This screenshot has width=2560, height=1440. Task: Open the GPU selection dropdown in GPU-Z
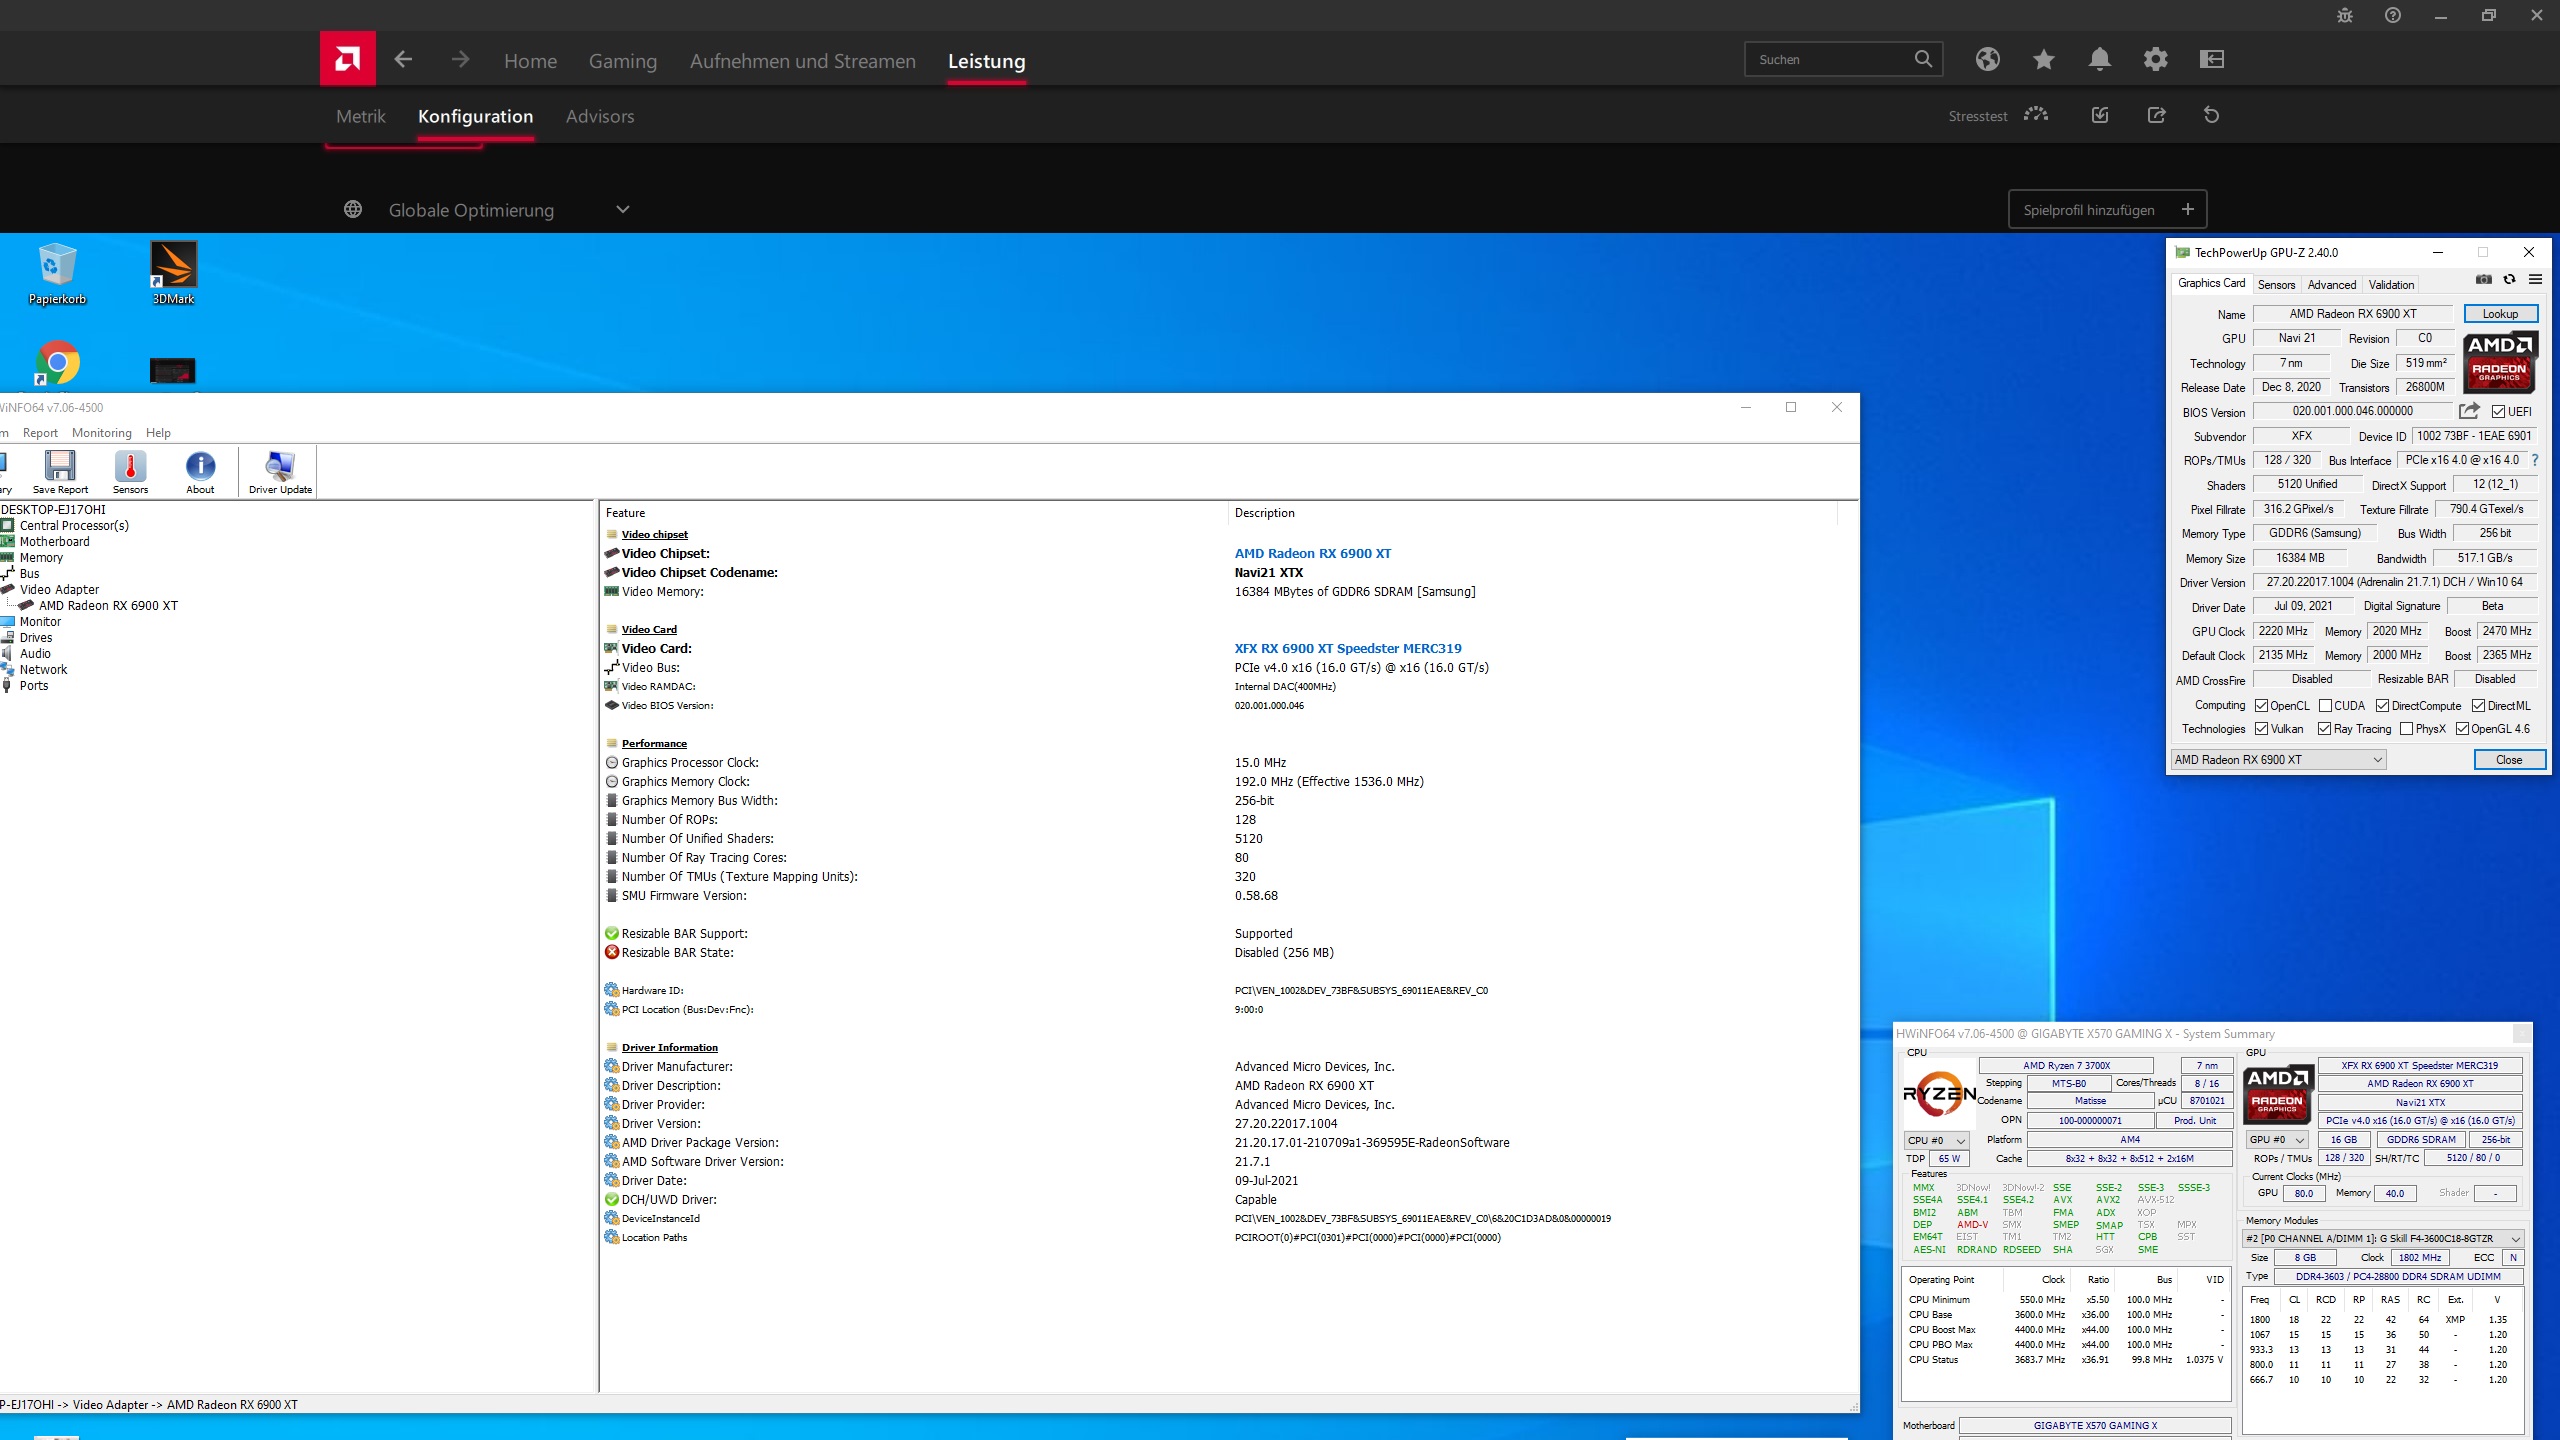2278,760
